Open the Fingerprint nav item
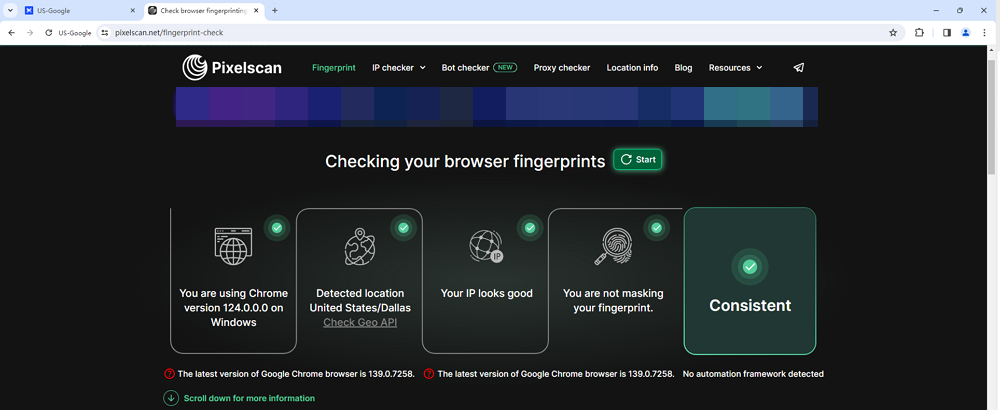This screenshot has width=1000, height=410. (x=334, y=68)
